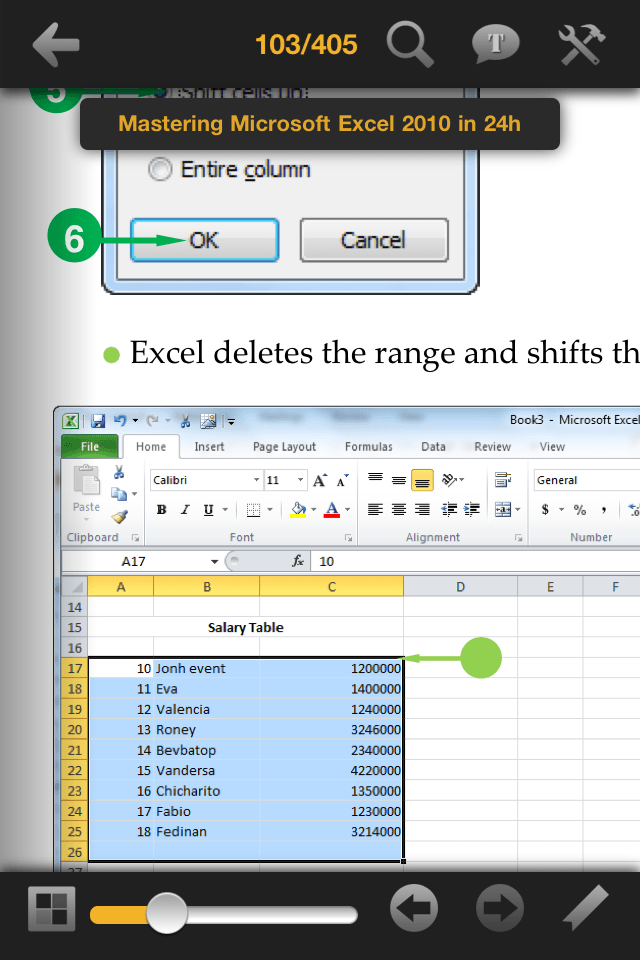Toggle Underline formatting
The image size is (640, 960).
pos(208,509)
